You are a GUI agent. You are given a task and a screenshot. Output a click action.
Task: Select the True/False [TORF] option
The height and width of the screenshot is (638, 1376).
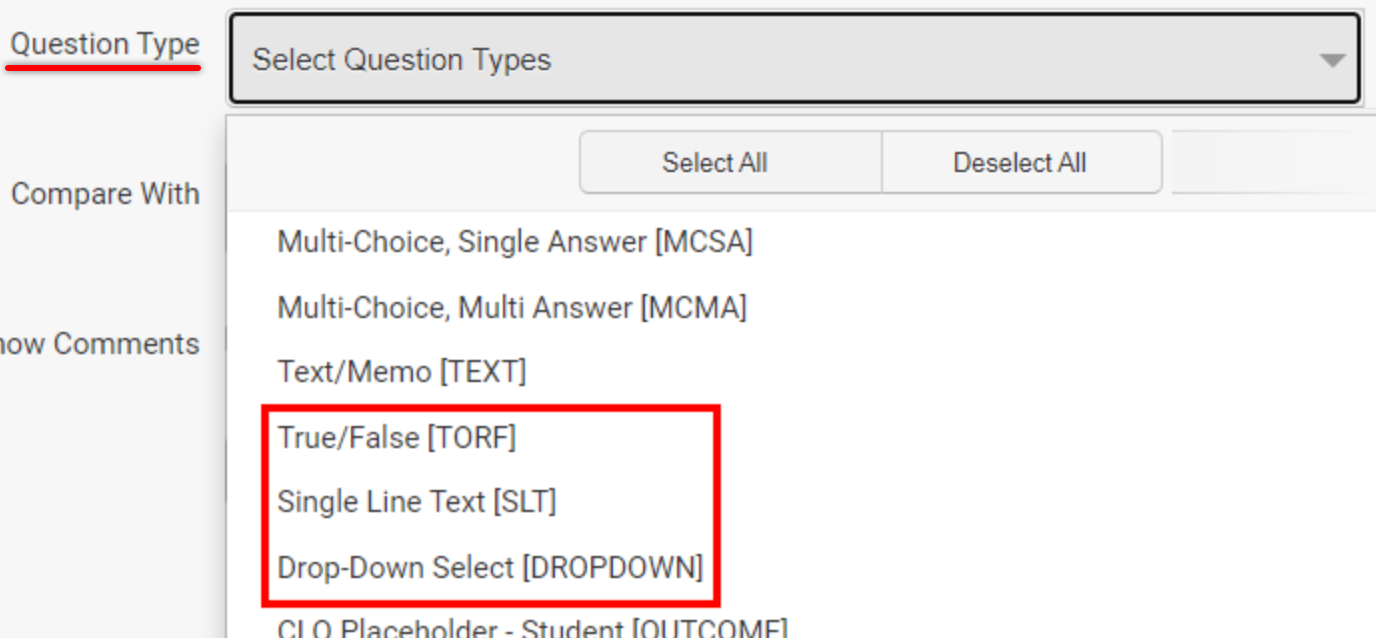(396, 437)
